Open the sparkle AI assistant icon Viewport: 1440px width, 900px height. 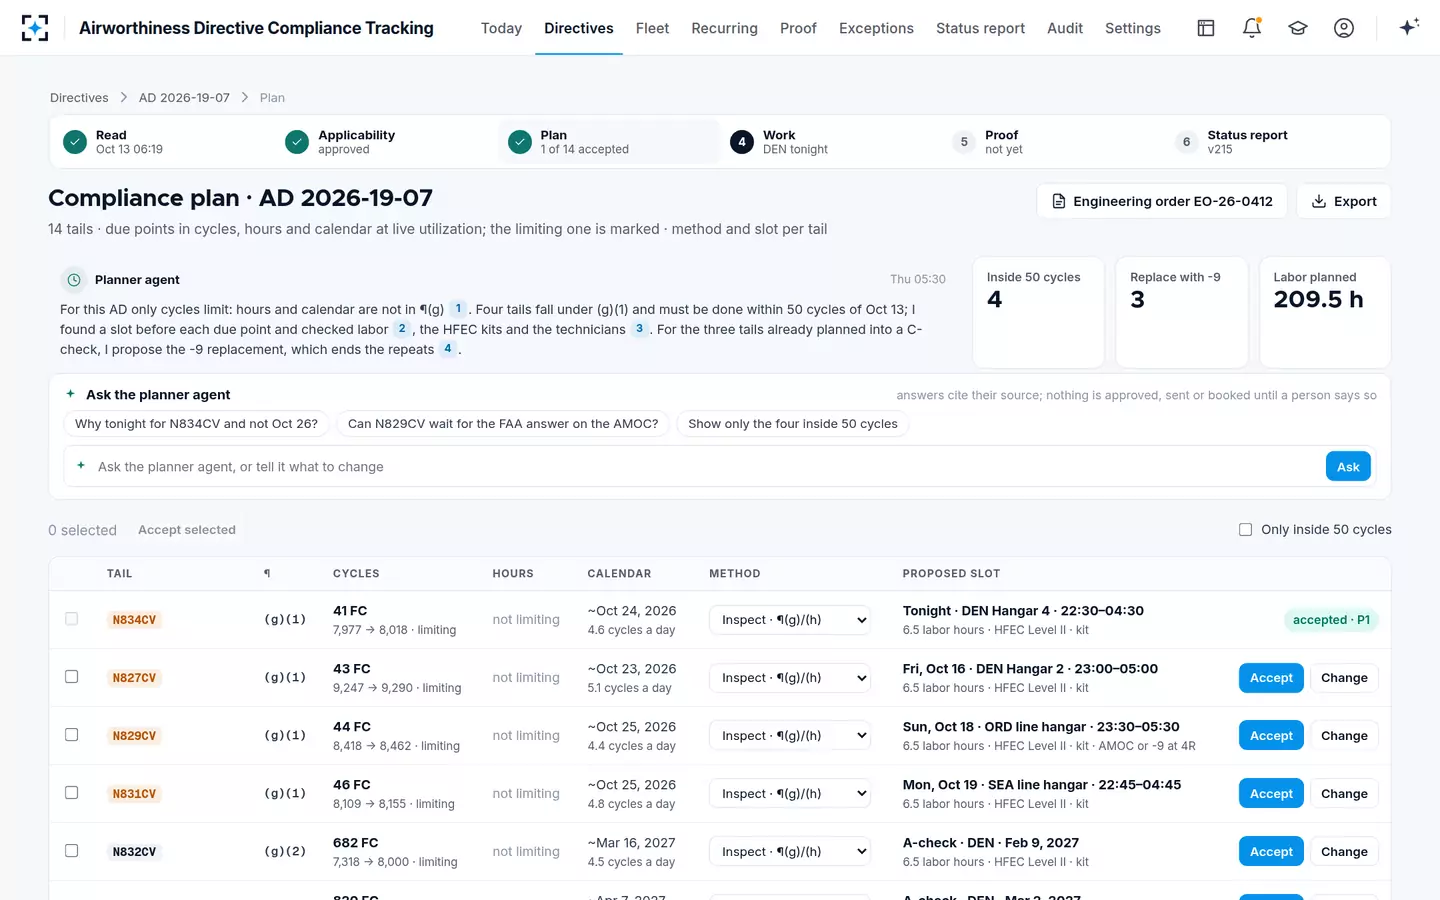tap(1409, 27)
